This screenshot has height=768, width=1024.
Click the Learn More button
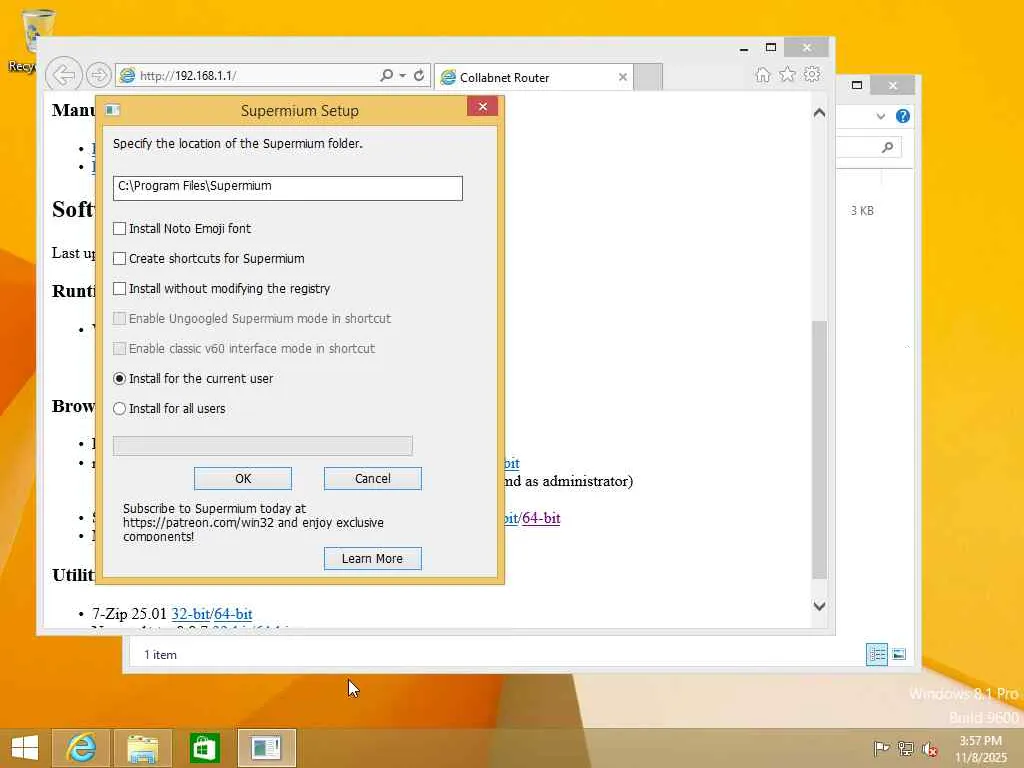373,559
